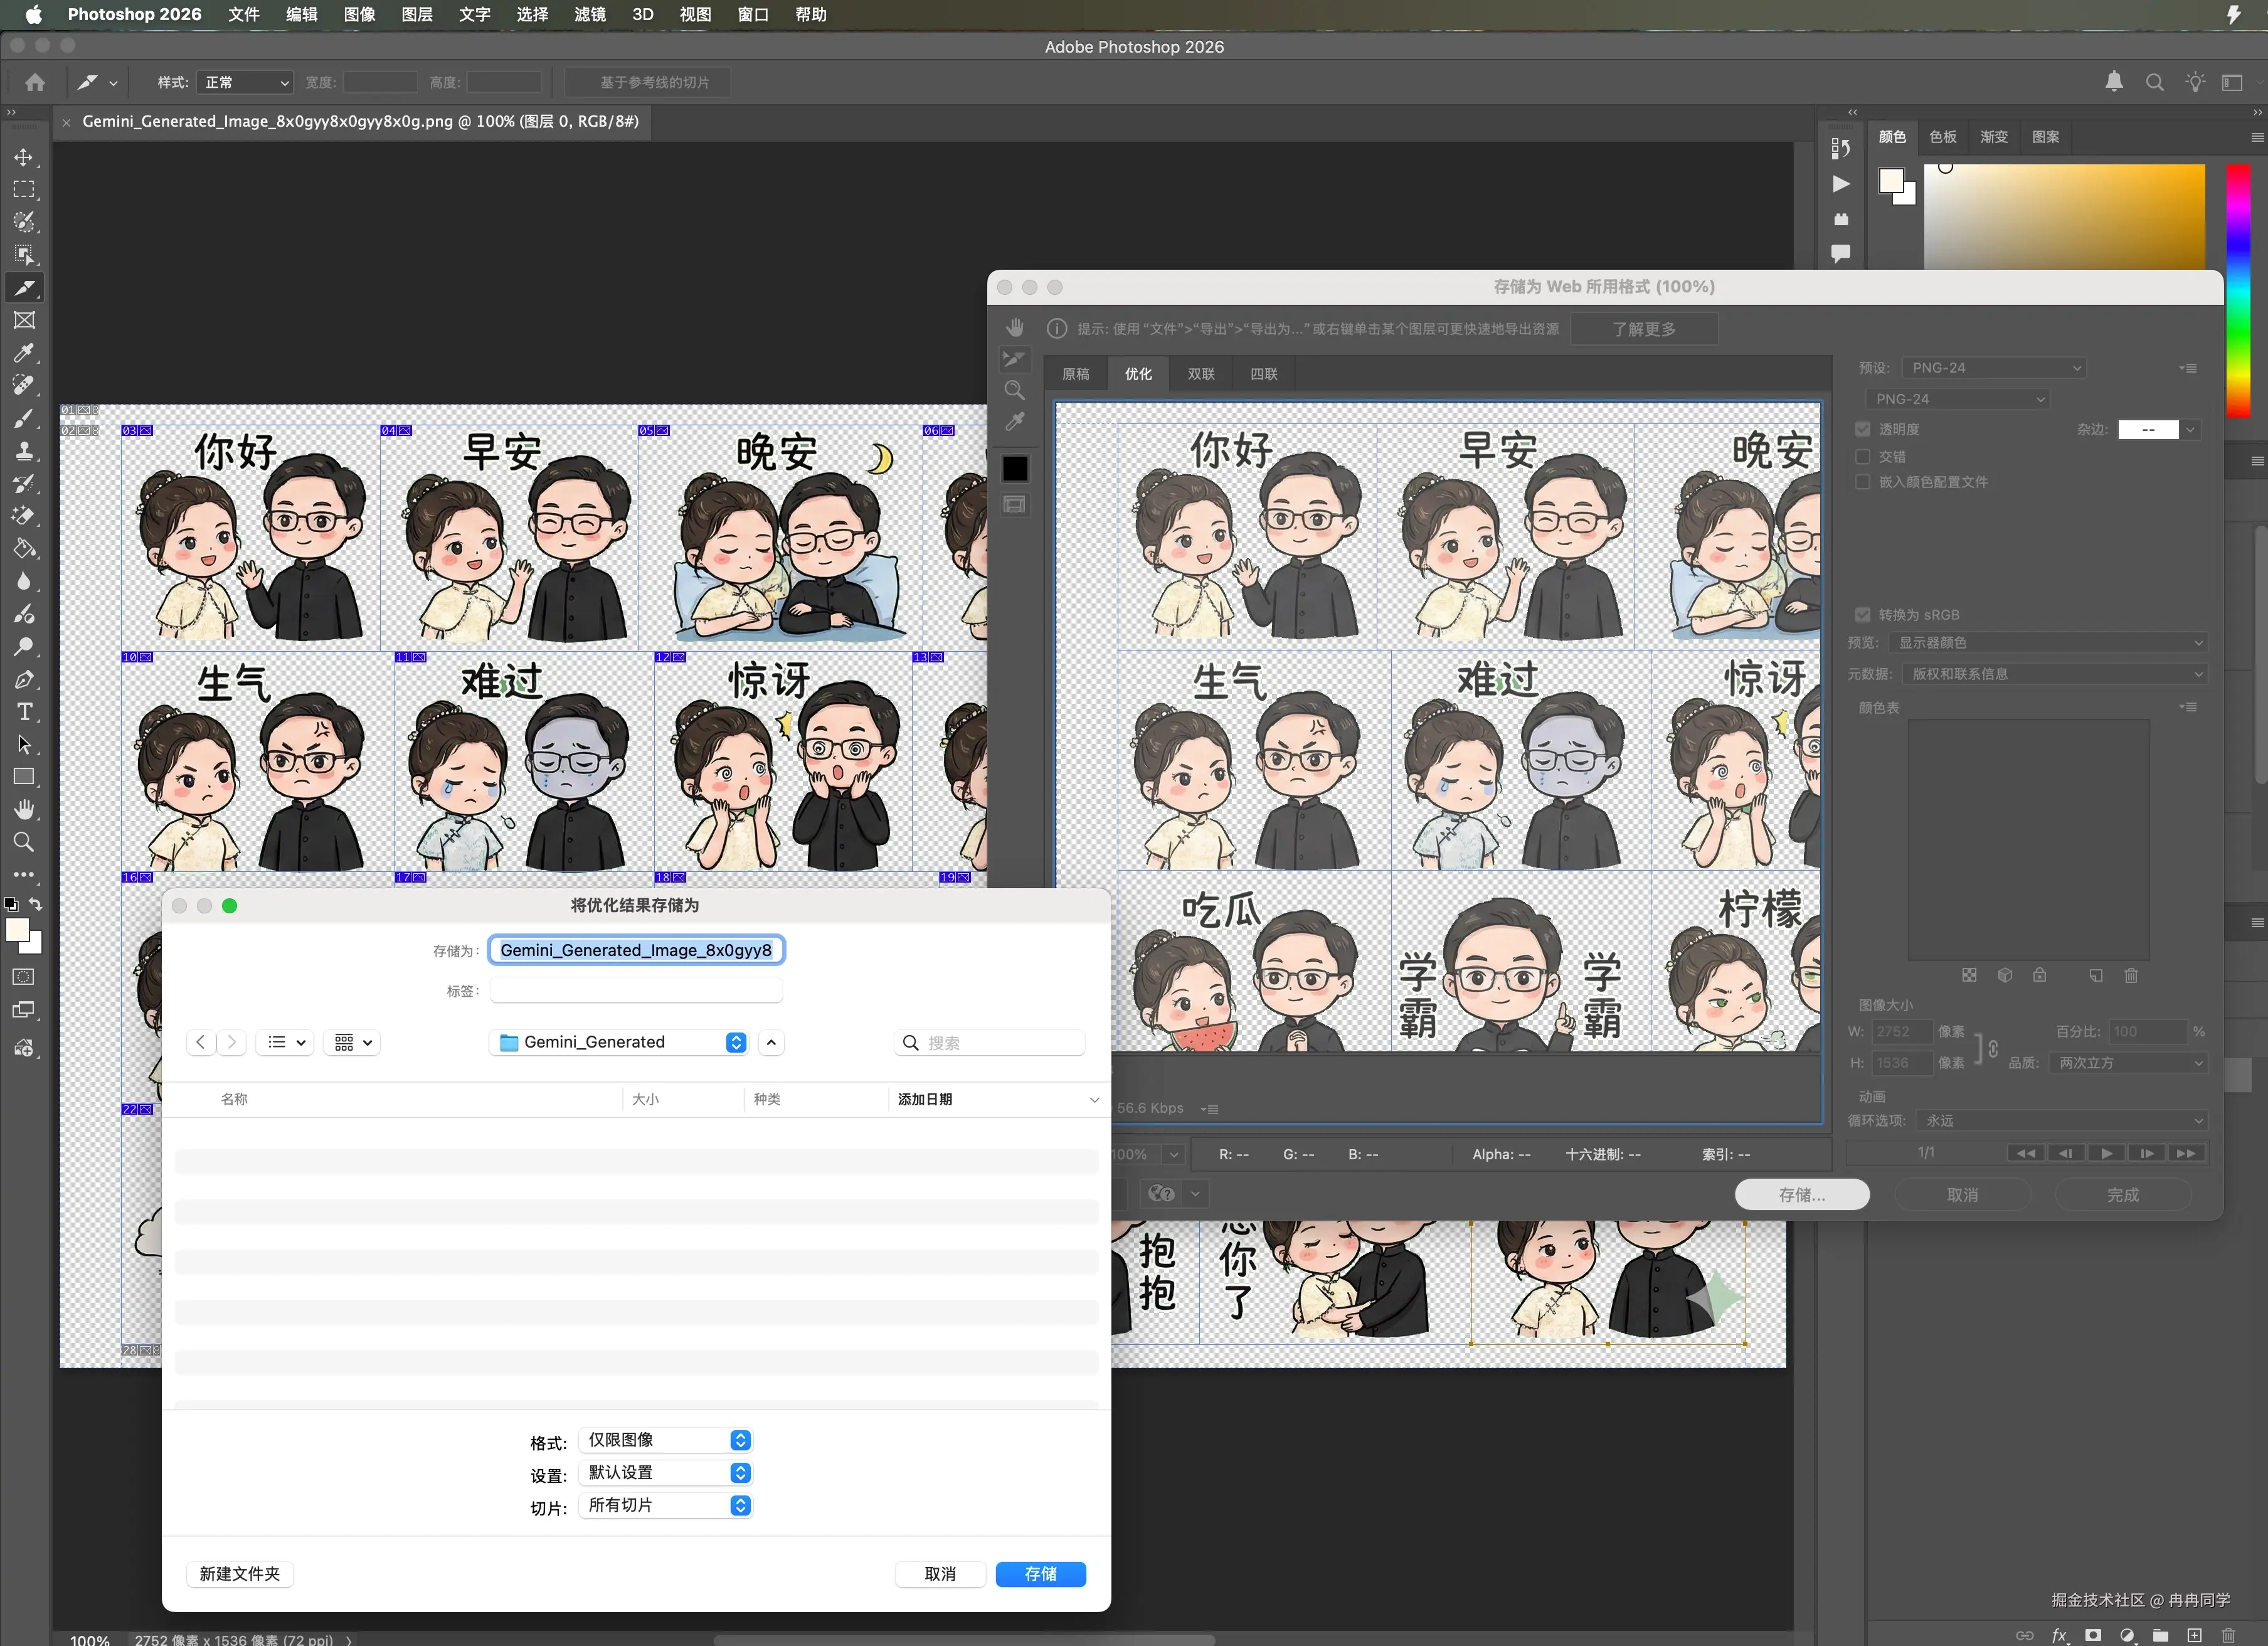Select the Zoom tool in left toolbar
This screenshot has height=1646, width=2268.
[24, 842]
